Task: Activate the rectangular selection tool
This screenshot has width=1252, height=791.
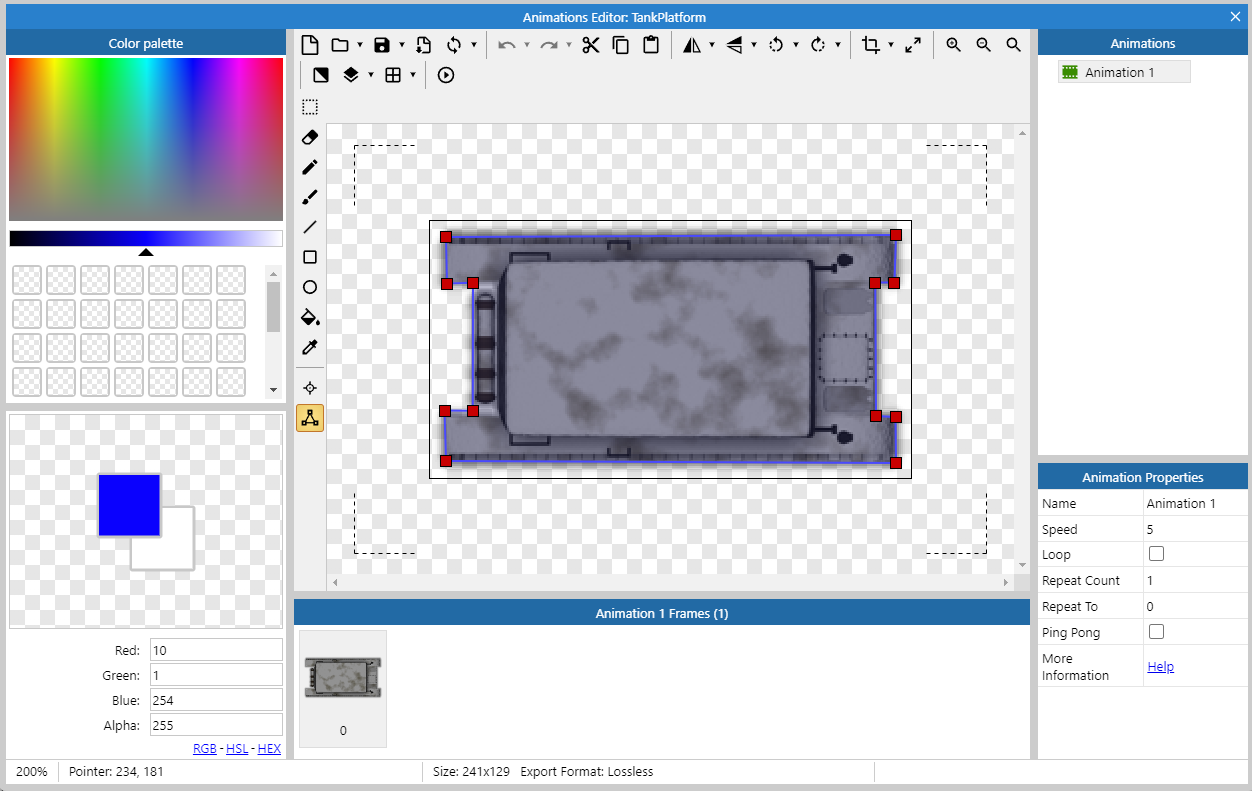Action: pyautogui.click(x=309, y=107)
